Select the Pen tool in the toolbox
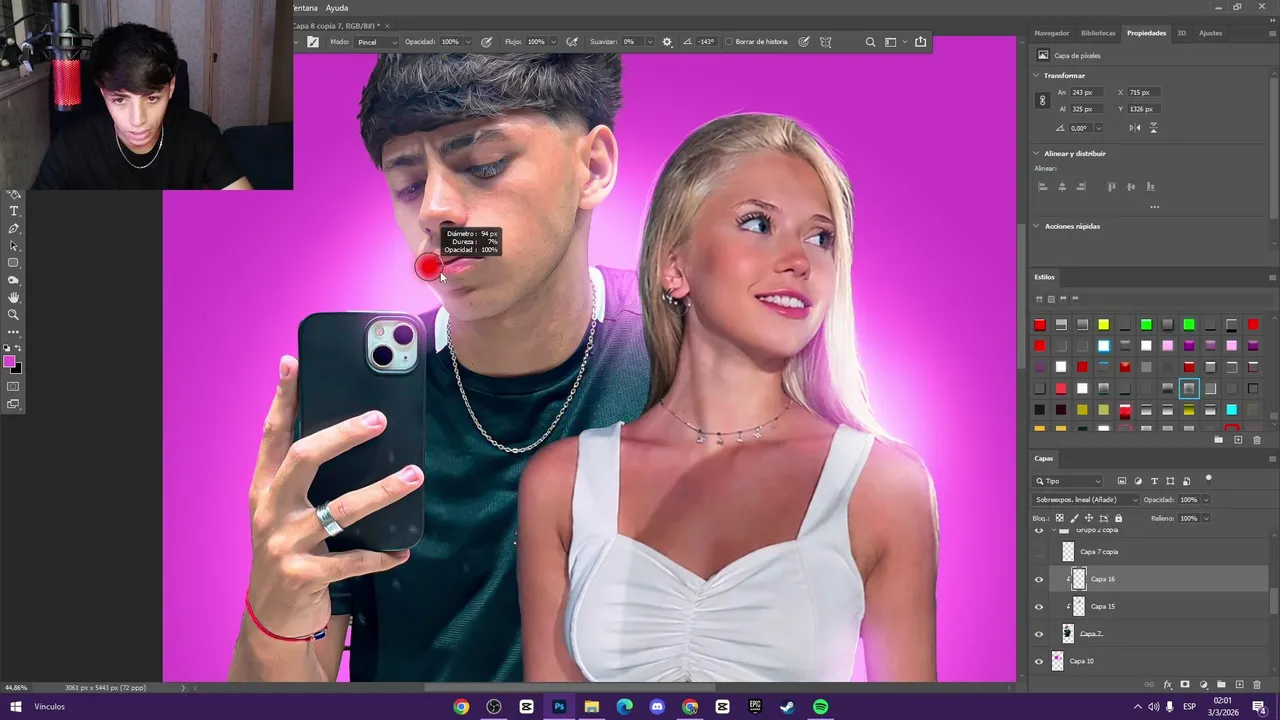Screen dimensions: 1280x720 (14, 229)
